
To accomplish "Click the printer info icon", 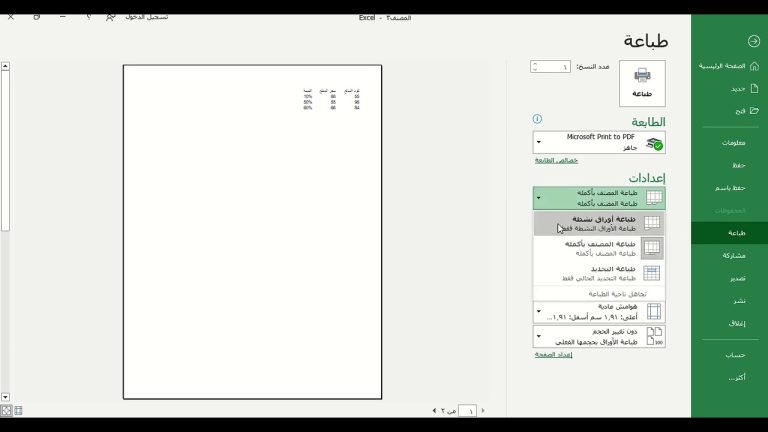I will [537, 119].
